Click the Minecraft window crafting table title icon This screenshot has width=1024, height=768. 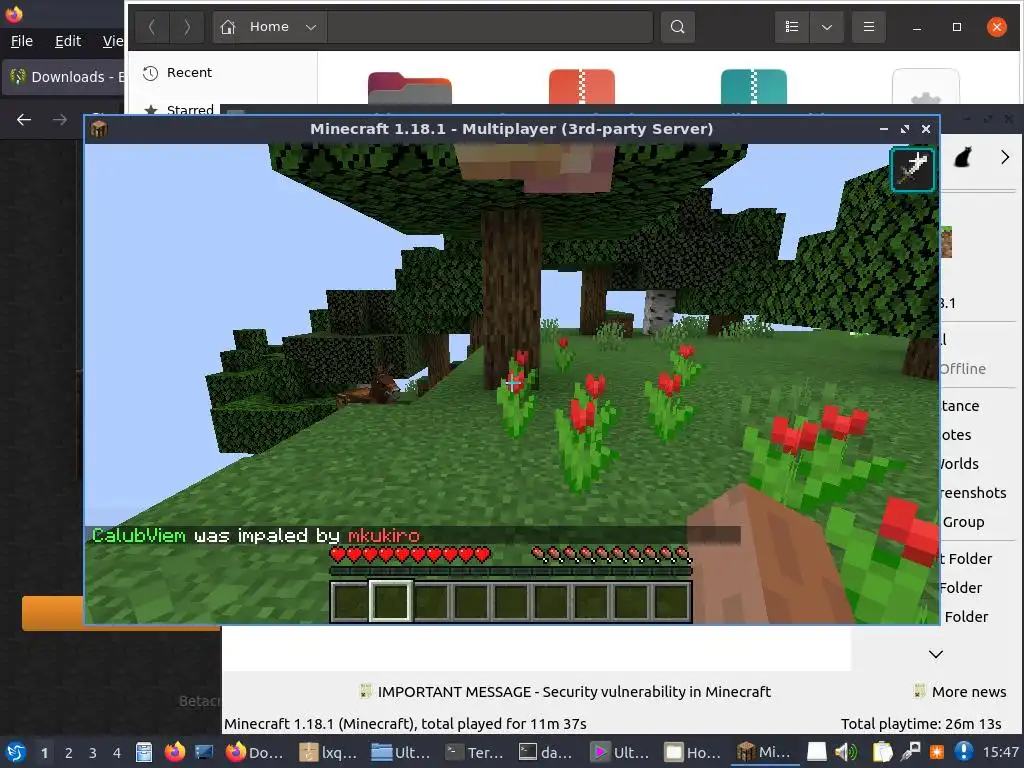coord(99,129)
